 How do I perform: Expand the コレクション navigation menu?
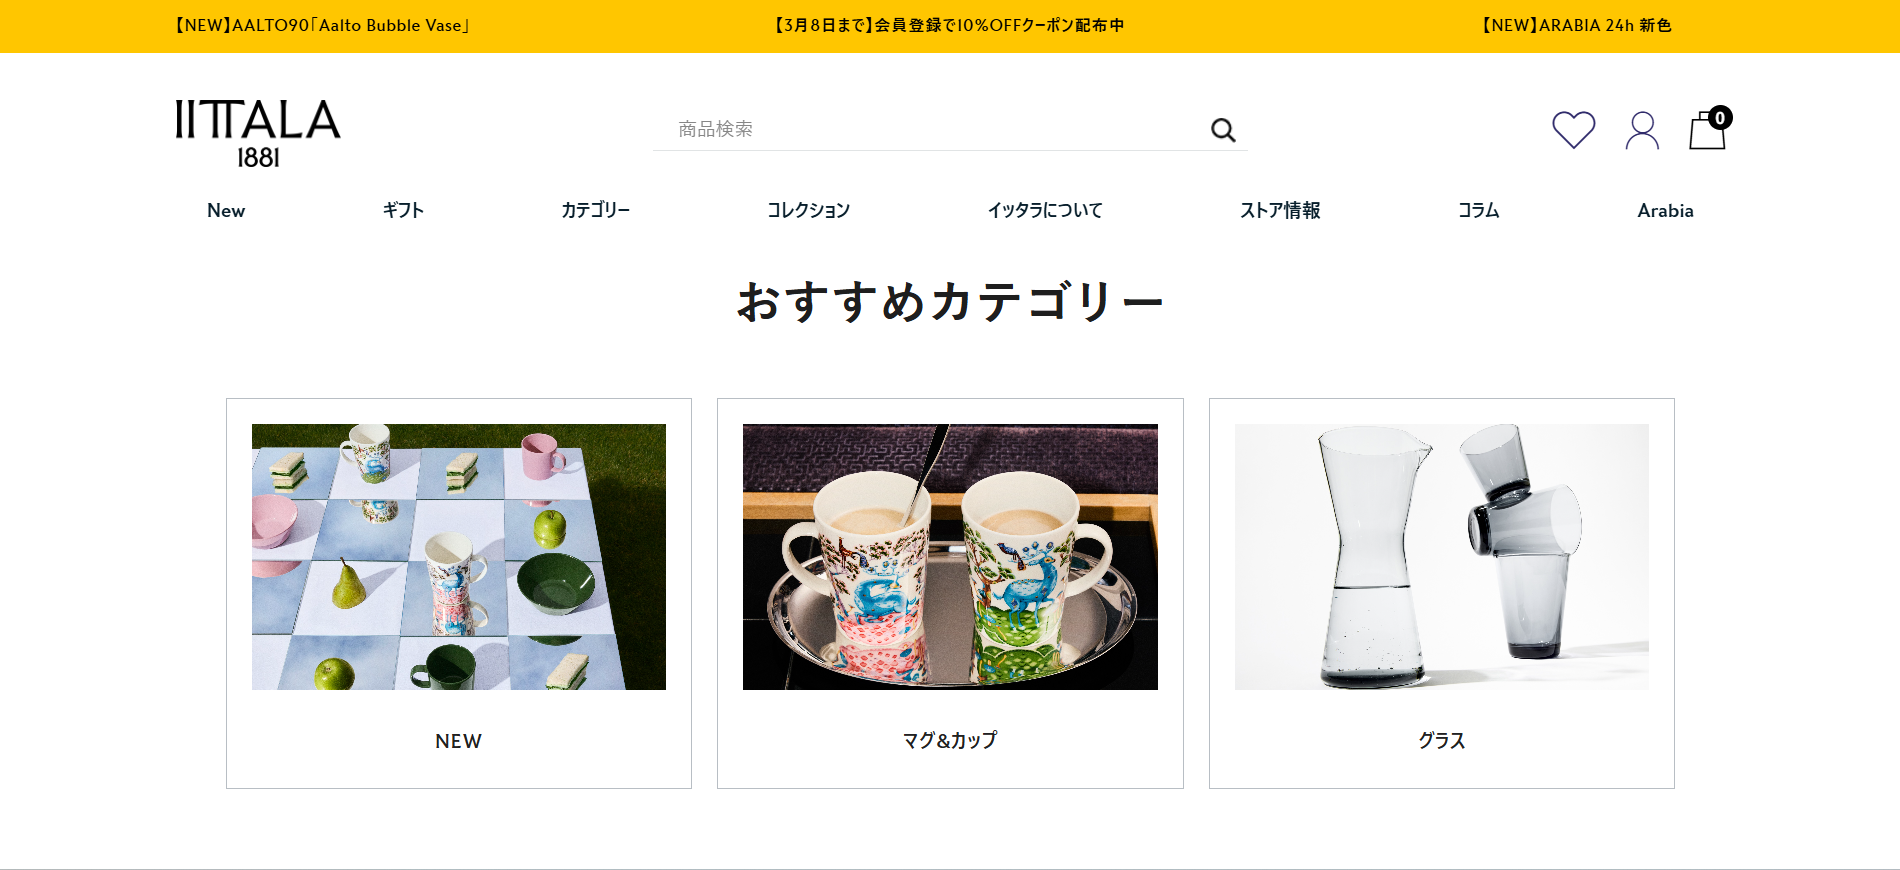[808, 210]
